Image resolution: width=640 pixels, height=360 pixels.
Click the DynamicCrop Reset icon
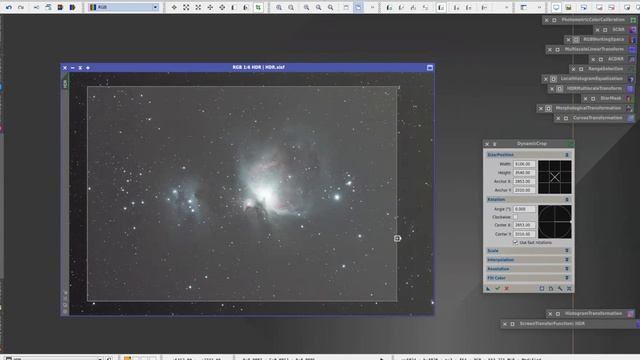(x=569, y=288)
